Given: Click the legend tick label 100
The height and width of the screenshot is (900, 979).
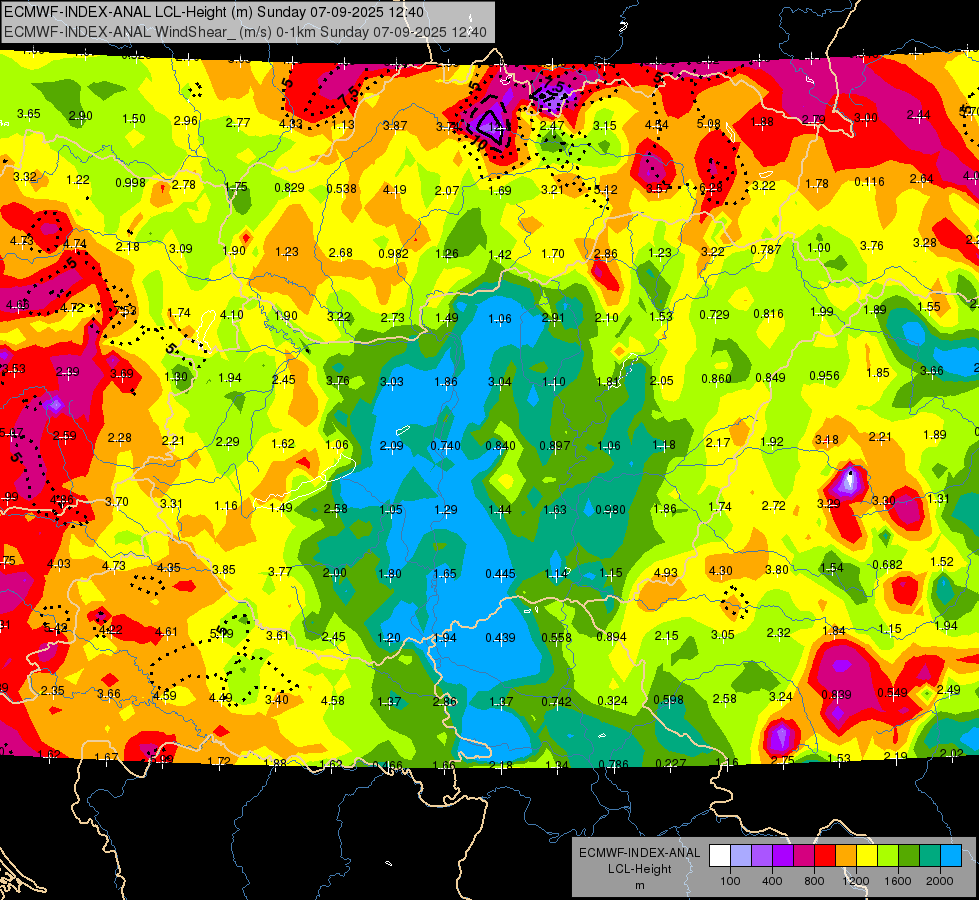Looking at the screenshot, I should tap(730, 881).
